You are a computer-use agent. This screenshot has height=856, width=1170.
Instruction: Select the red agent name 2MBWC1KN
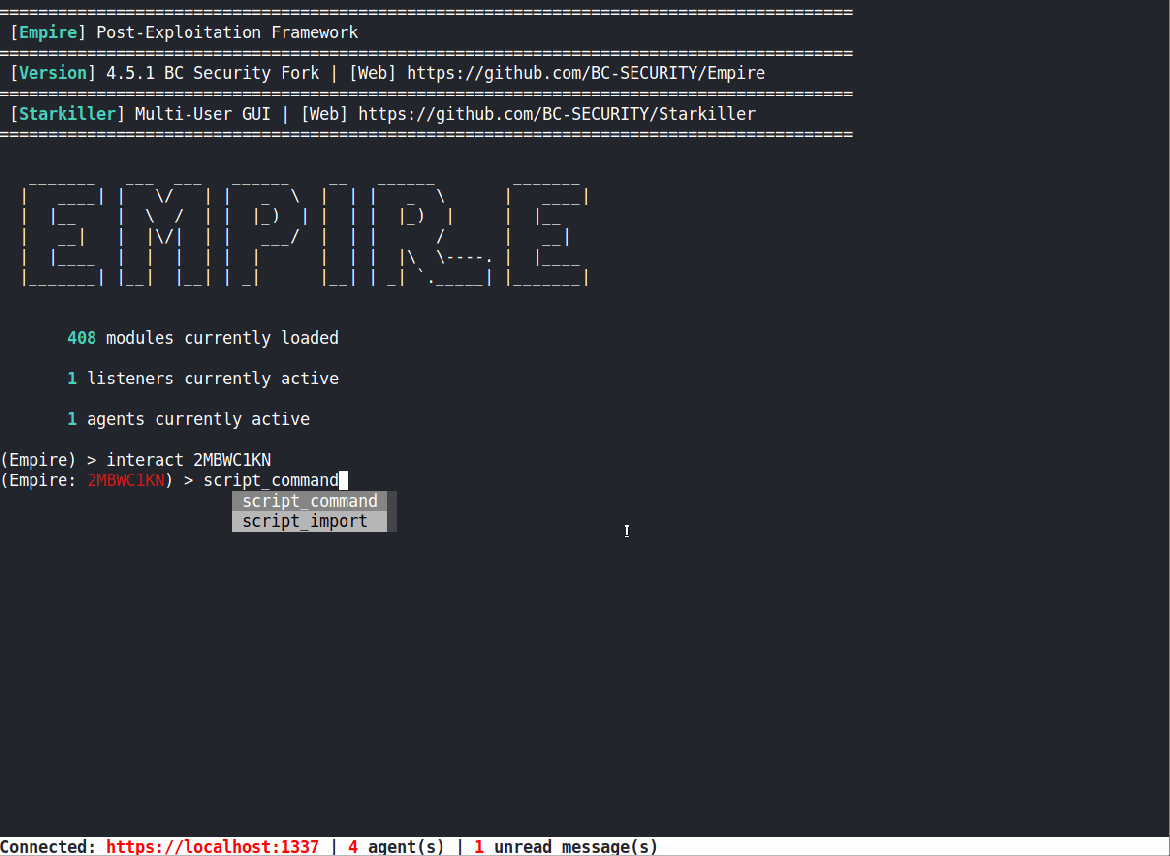pos(126,480)
